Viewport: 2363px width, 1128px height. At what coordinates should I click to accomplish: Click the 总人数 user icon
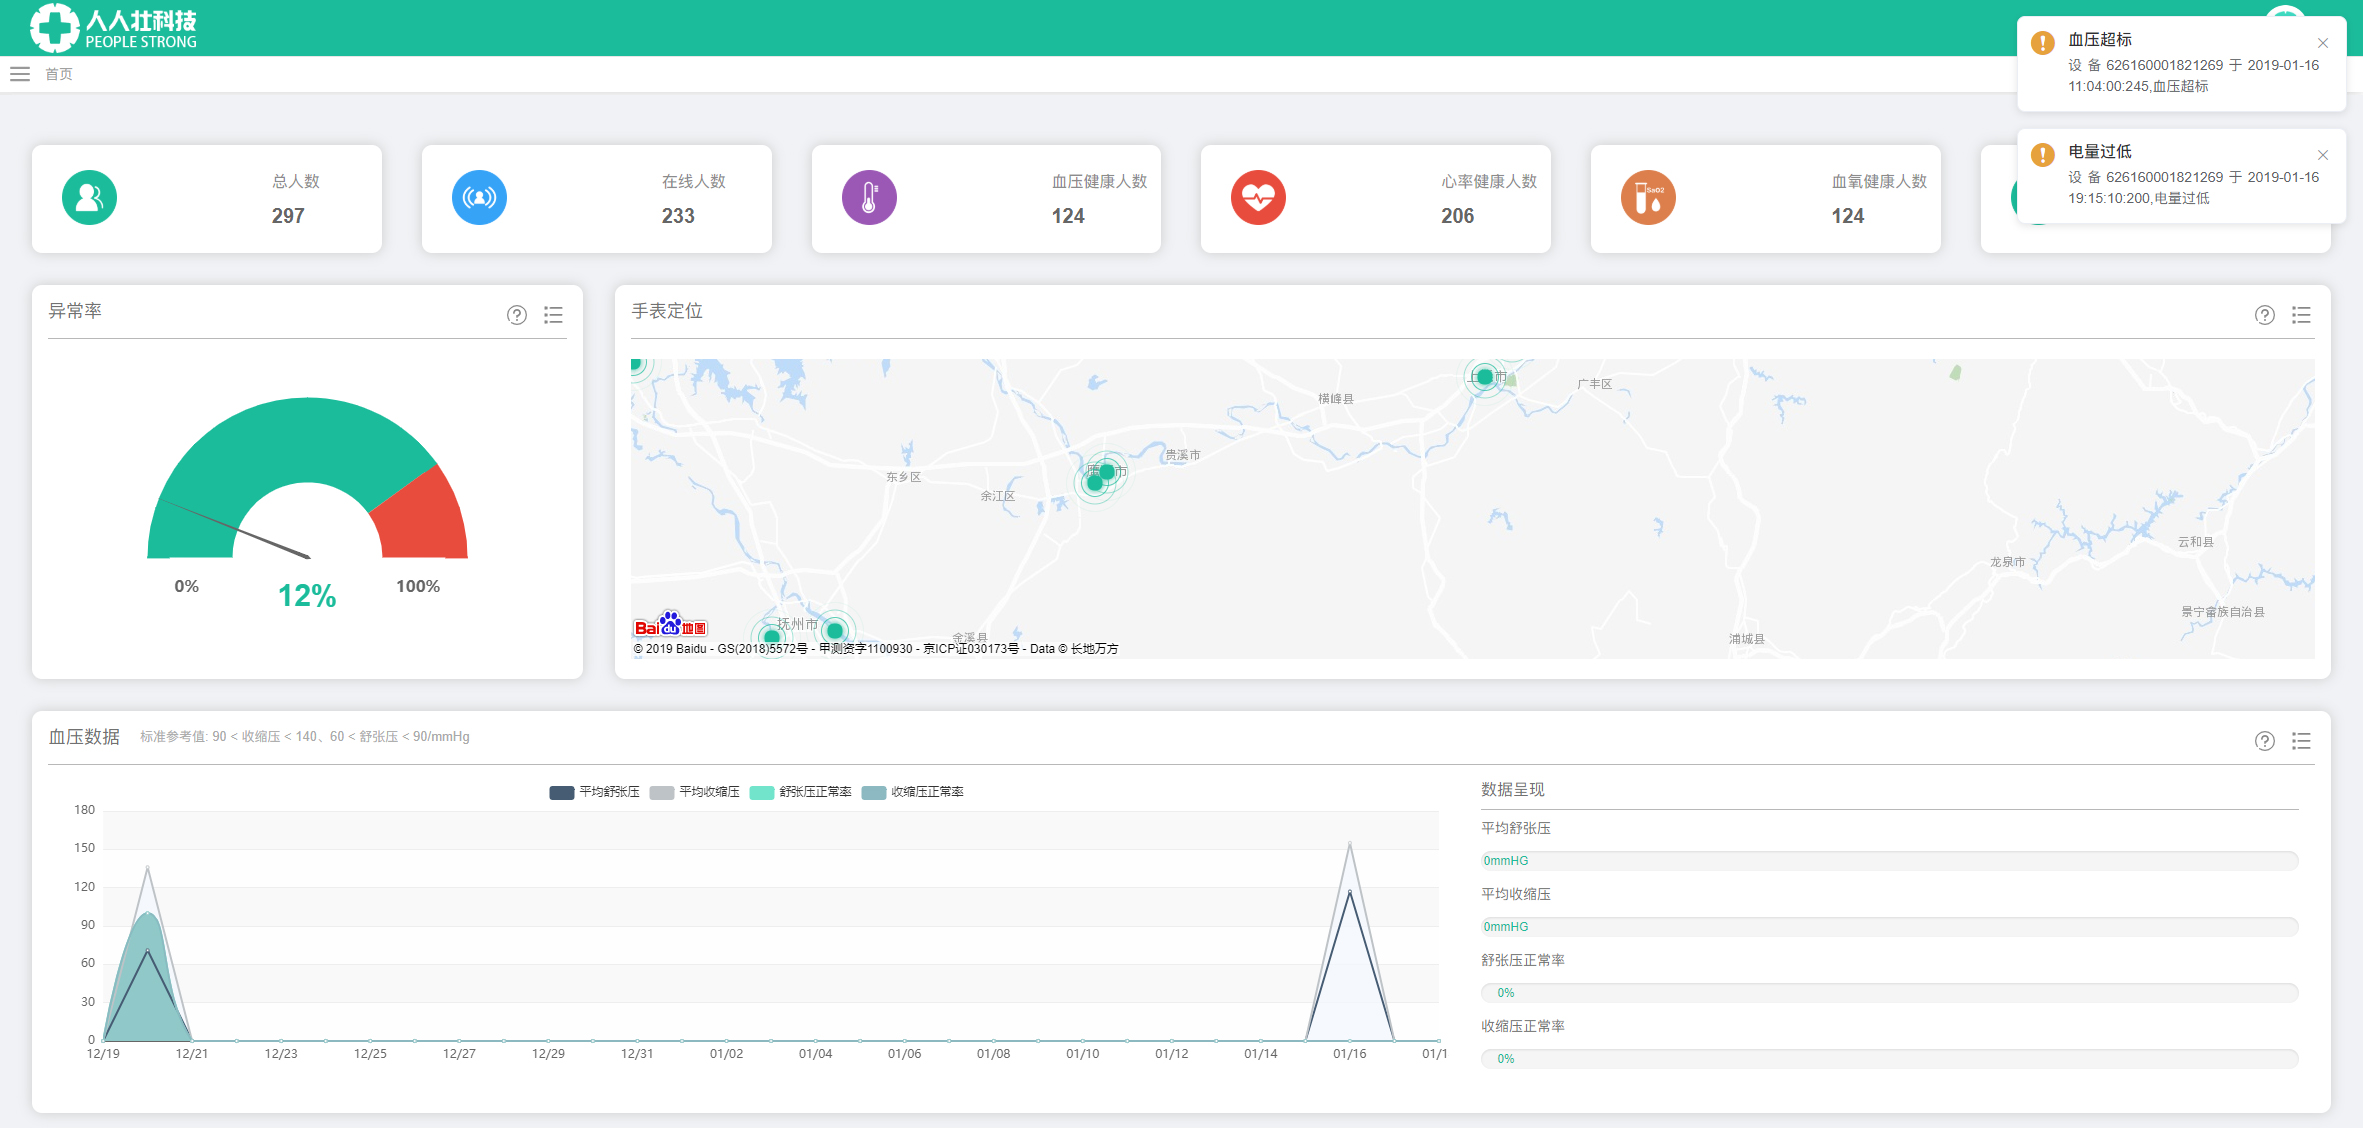point(90,198)
